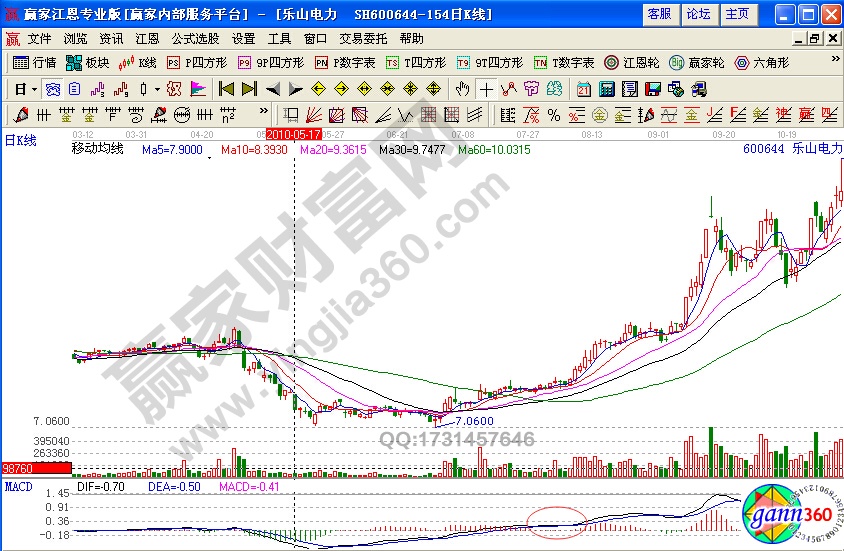The width and height of the screenshot is (844, 551).
Task: Restore the inner chart window
Action: tap(815, 39)
